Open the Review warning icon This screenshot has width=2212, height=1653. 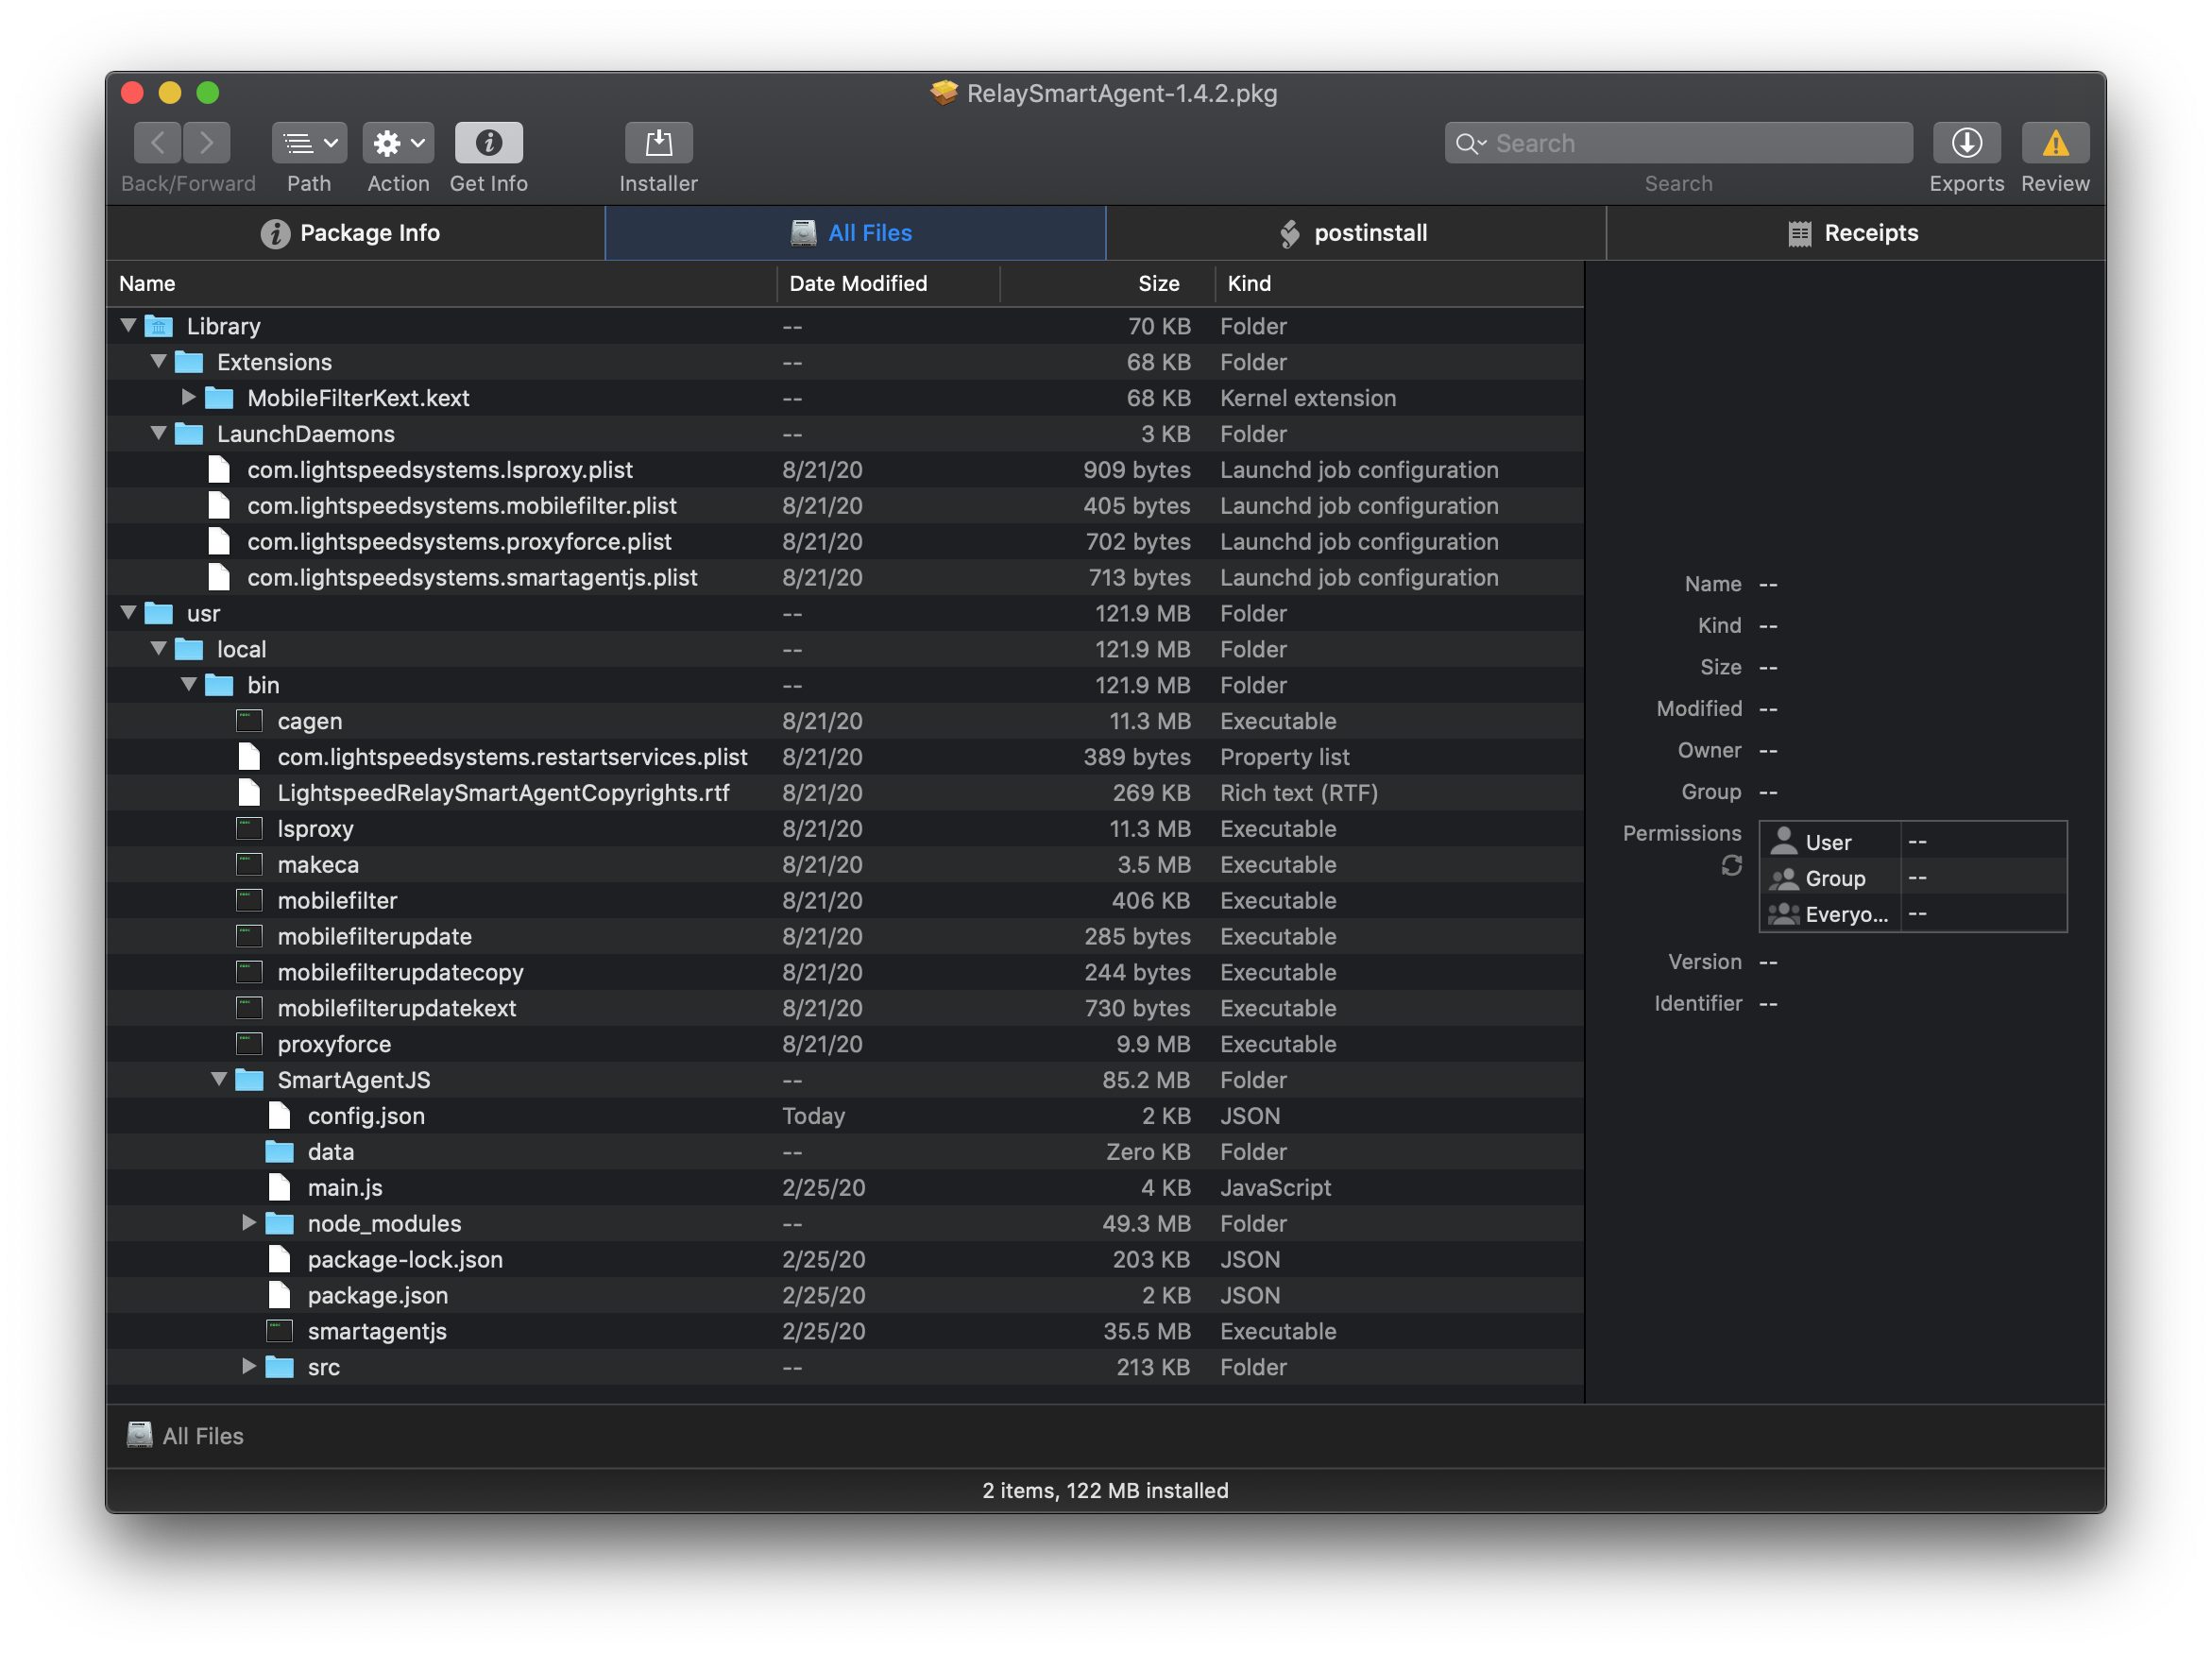[x=2054, y=143]
